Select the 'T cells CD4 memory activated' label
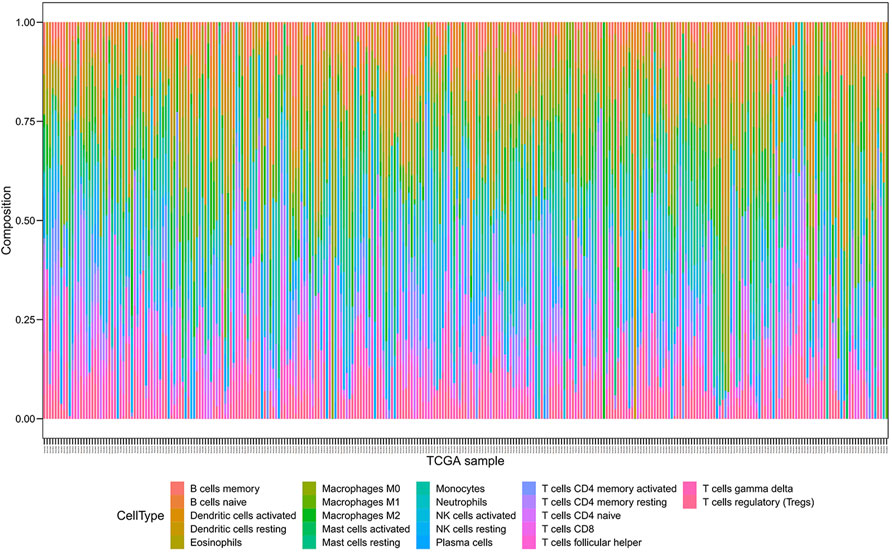This screenshot has height=553, width=892. (x=609, y=489)
